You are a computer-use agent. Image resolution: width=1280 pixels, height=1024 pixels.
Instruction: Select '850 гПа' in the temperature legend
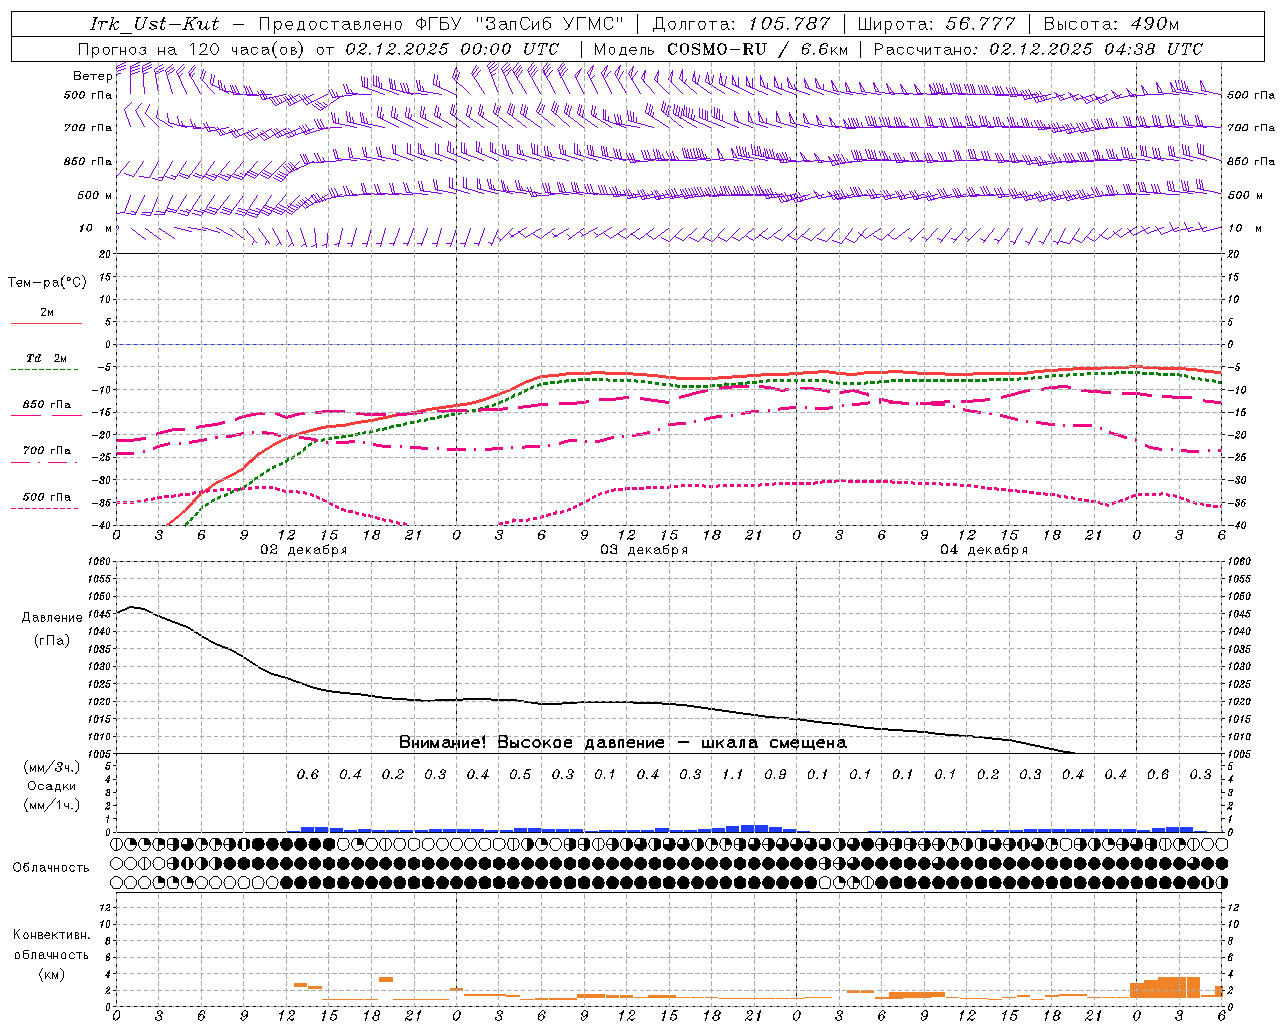pyautogui.click(x=47, y=405)
